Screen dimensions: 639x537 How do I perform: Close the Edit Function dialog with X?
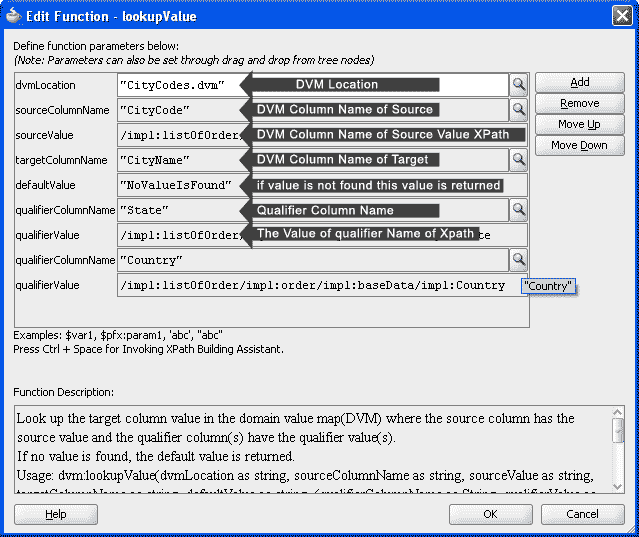pos(622,16)
